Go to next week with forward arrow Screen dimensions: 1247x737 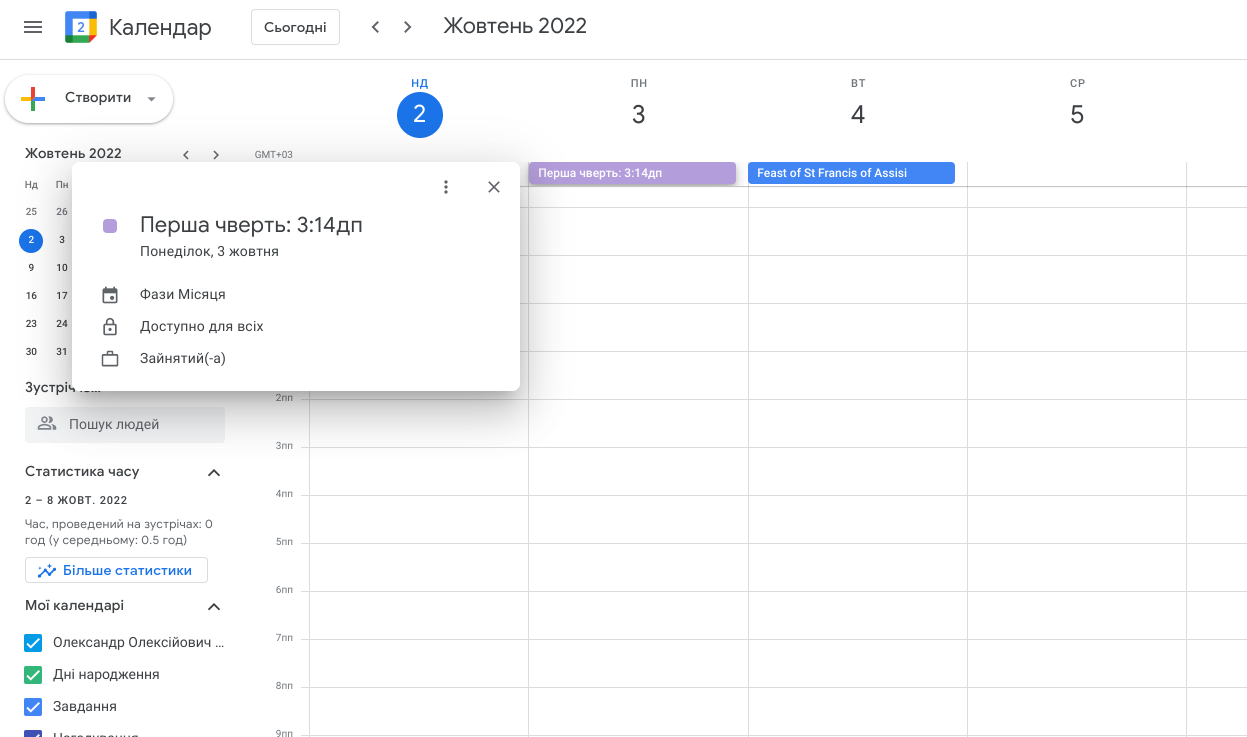[407, 27]
